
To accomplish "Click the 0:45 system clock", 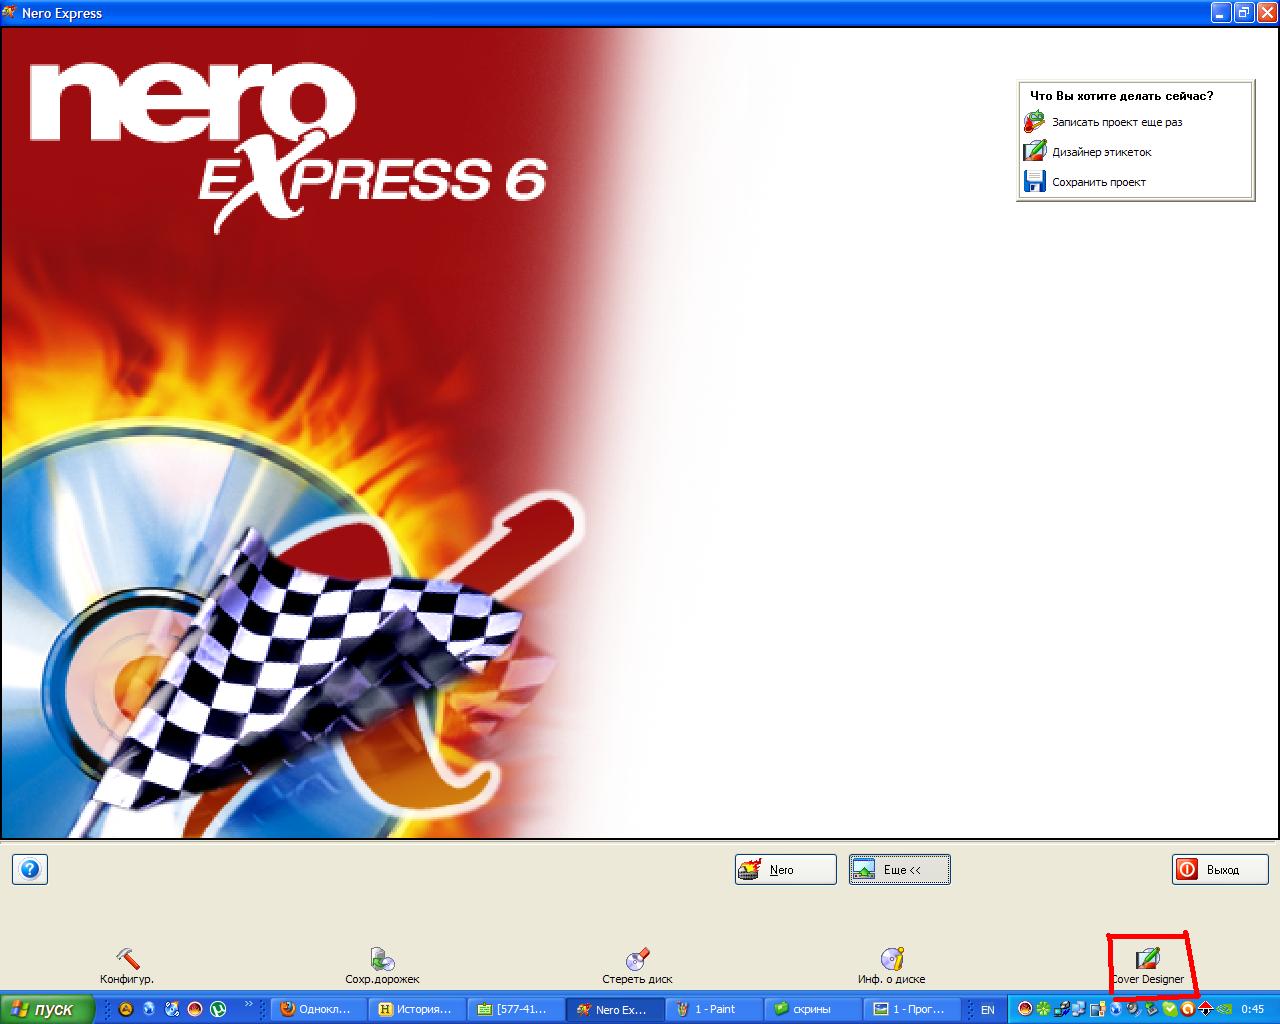I will point(1253,1010).
